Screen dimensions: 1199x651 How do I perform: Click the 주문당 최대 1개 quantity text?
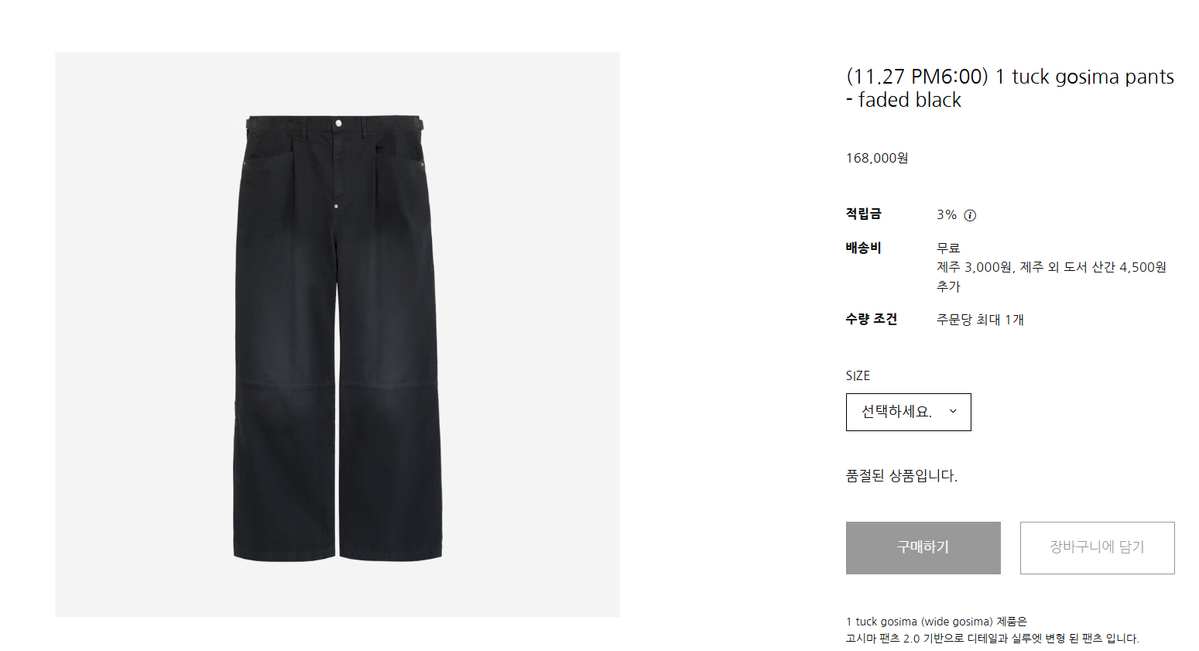980,320
